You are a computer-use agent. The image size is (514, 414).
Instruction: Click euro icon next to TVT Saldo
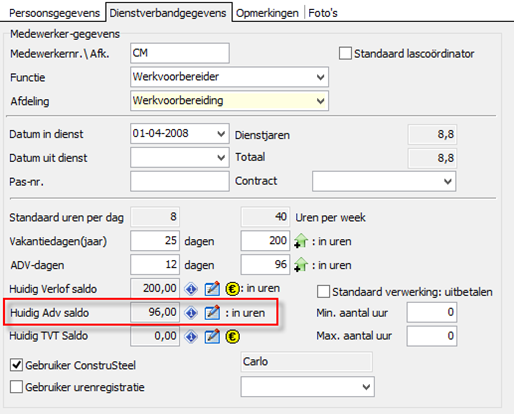coord(232,336)
